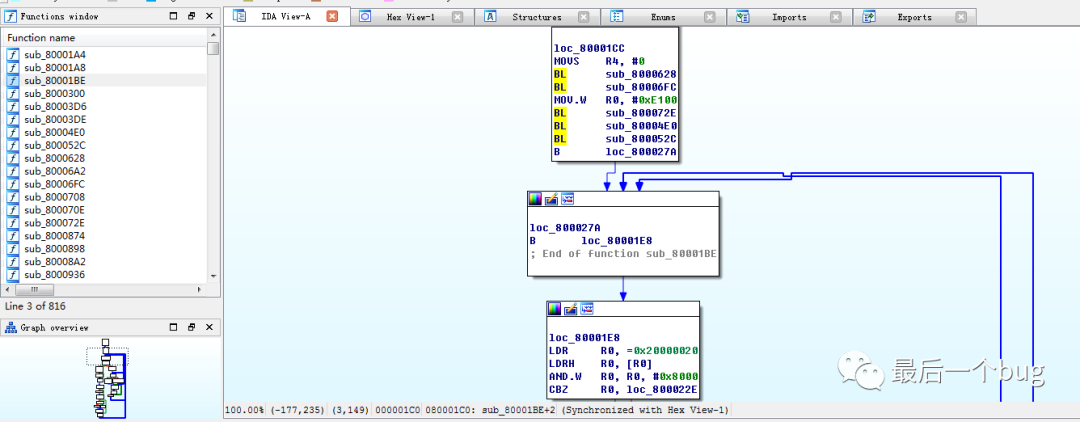Edit comment icon on block loc_80001E8
This screenshot has height=422, width=1080.
570,308
